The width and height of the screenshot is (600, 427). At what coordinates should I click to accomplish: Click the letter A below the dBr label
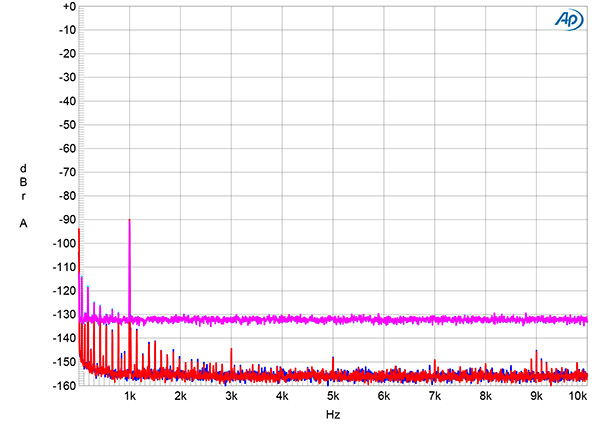click(x=22, y=224)
